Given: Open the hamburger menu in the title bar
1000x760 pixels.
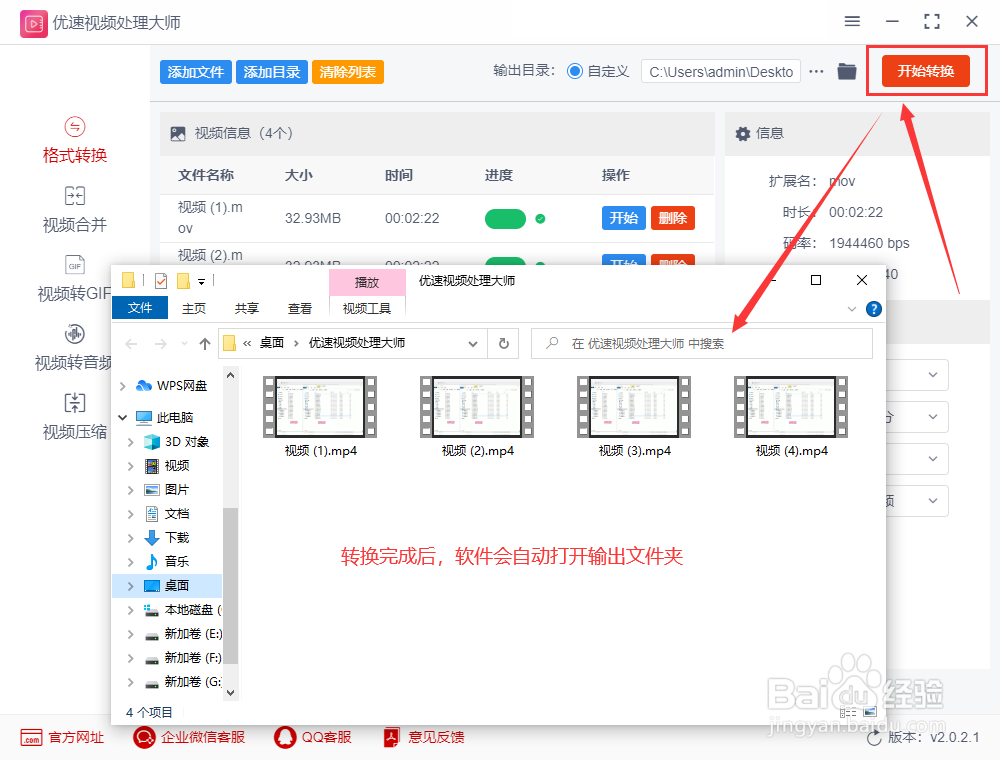Looking at the screenshot, I should coord(852,22).
